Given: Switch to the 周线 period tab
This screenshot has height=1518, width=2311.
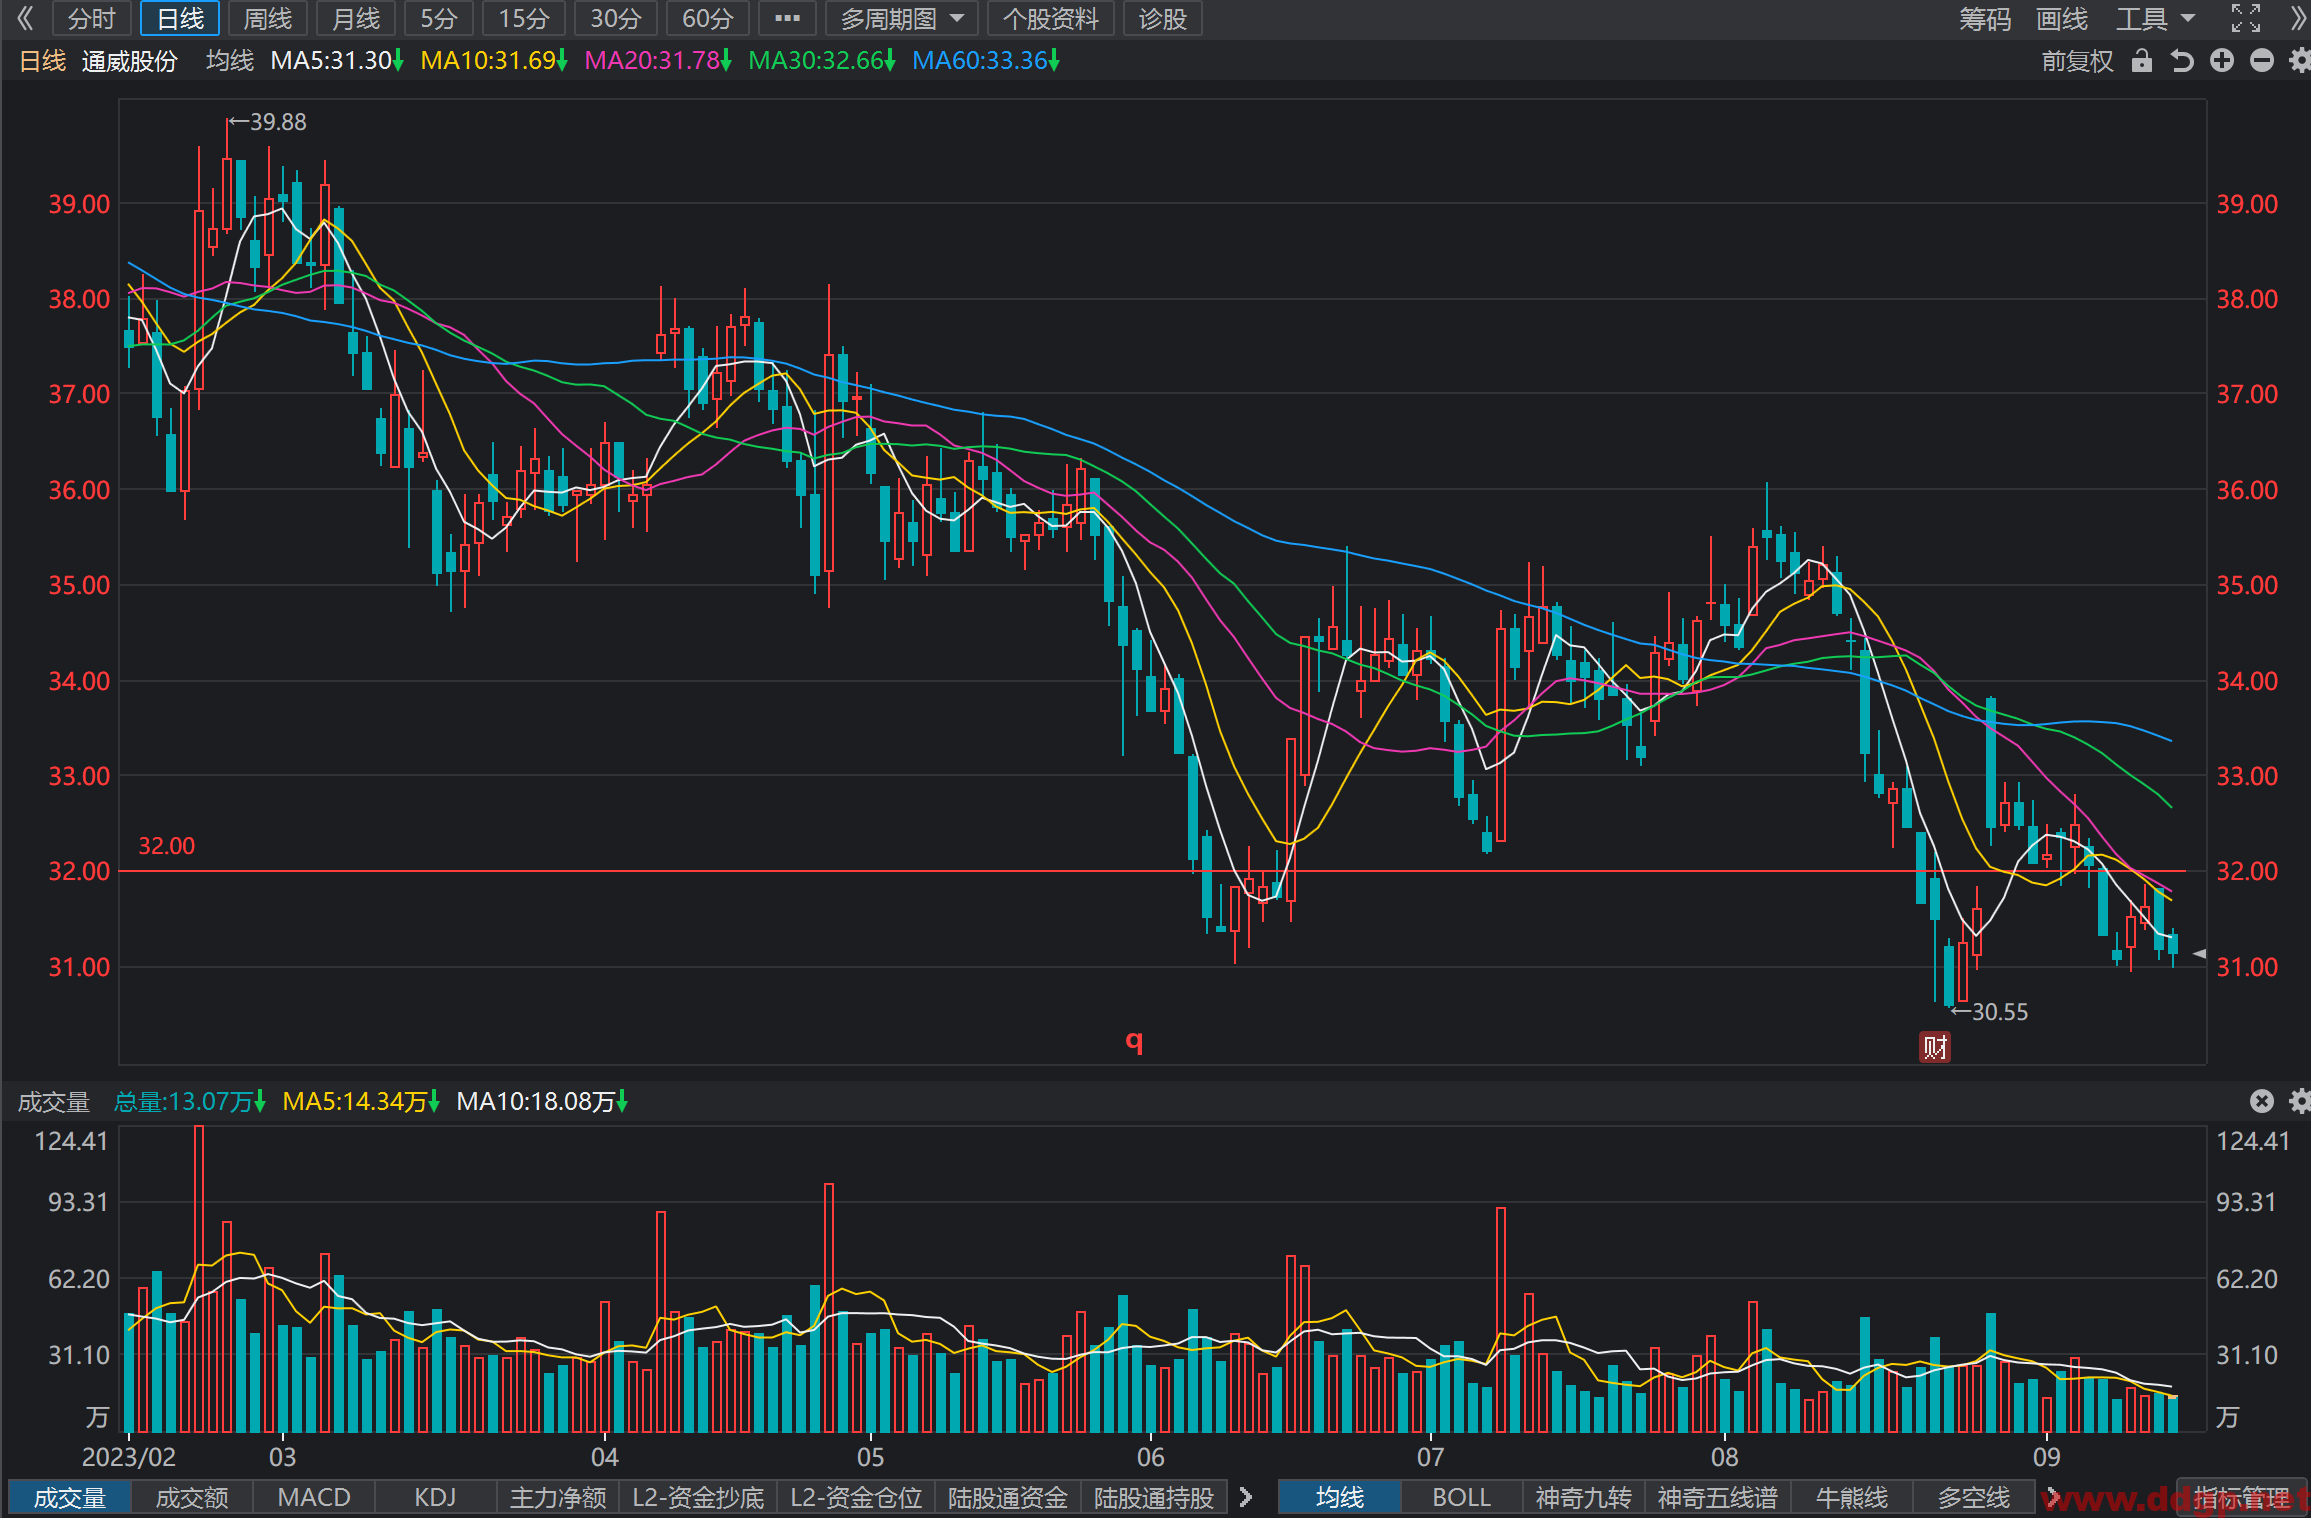Looking at the screenshot, I should [268, 18].
